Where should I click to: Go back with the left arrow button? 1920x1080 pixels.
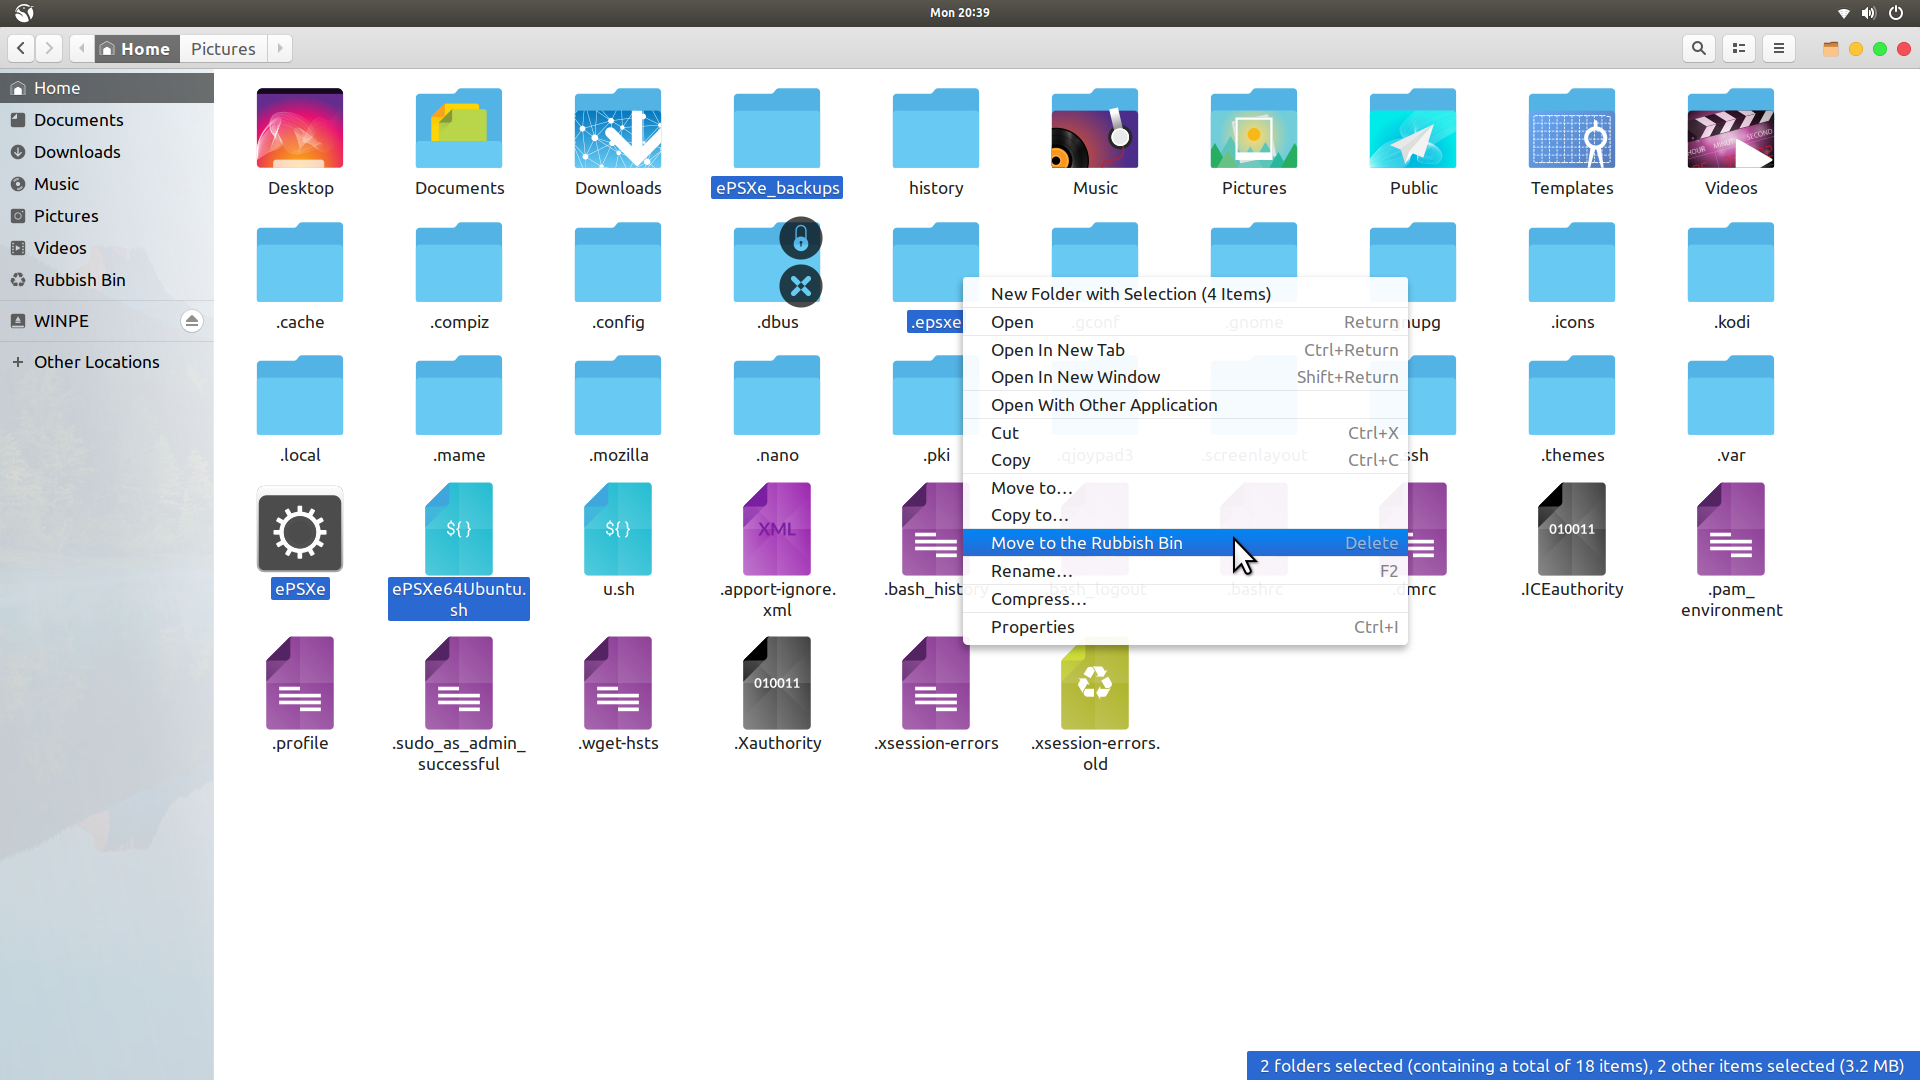tap(21, 48)
